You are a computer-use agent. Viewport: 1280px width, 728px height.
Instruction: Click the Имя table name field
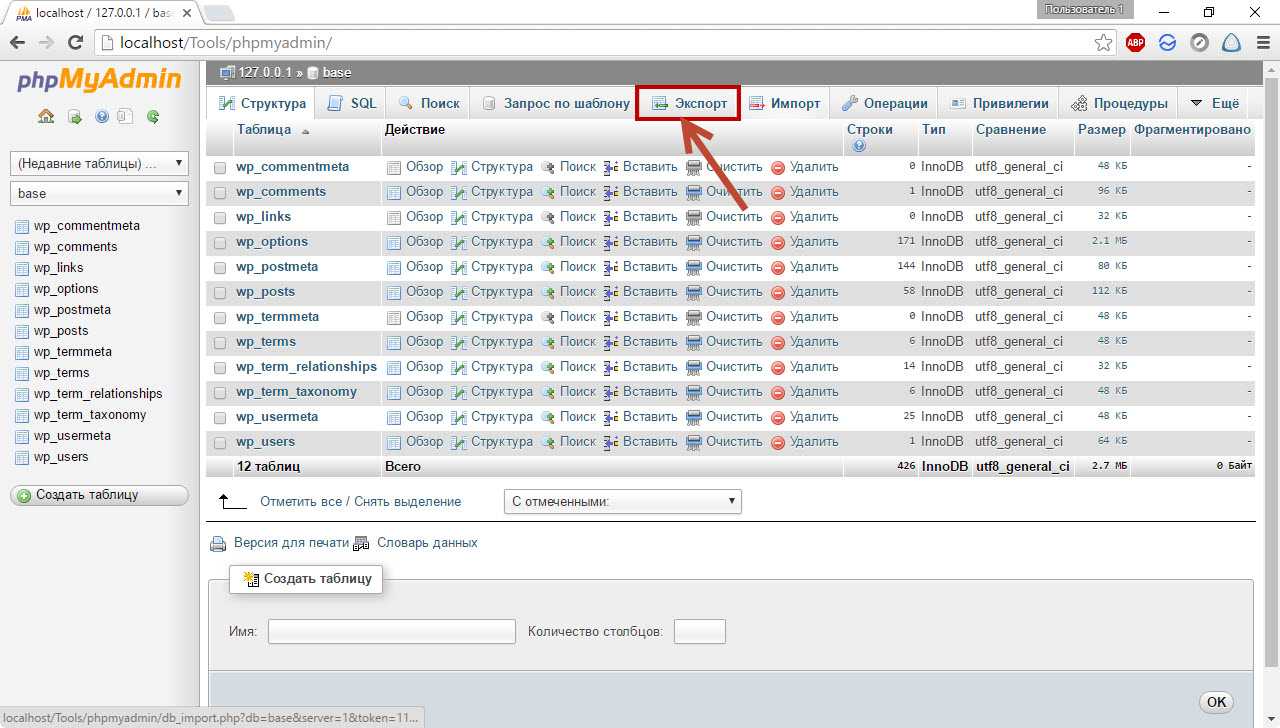[392, 632]
